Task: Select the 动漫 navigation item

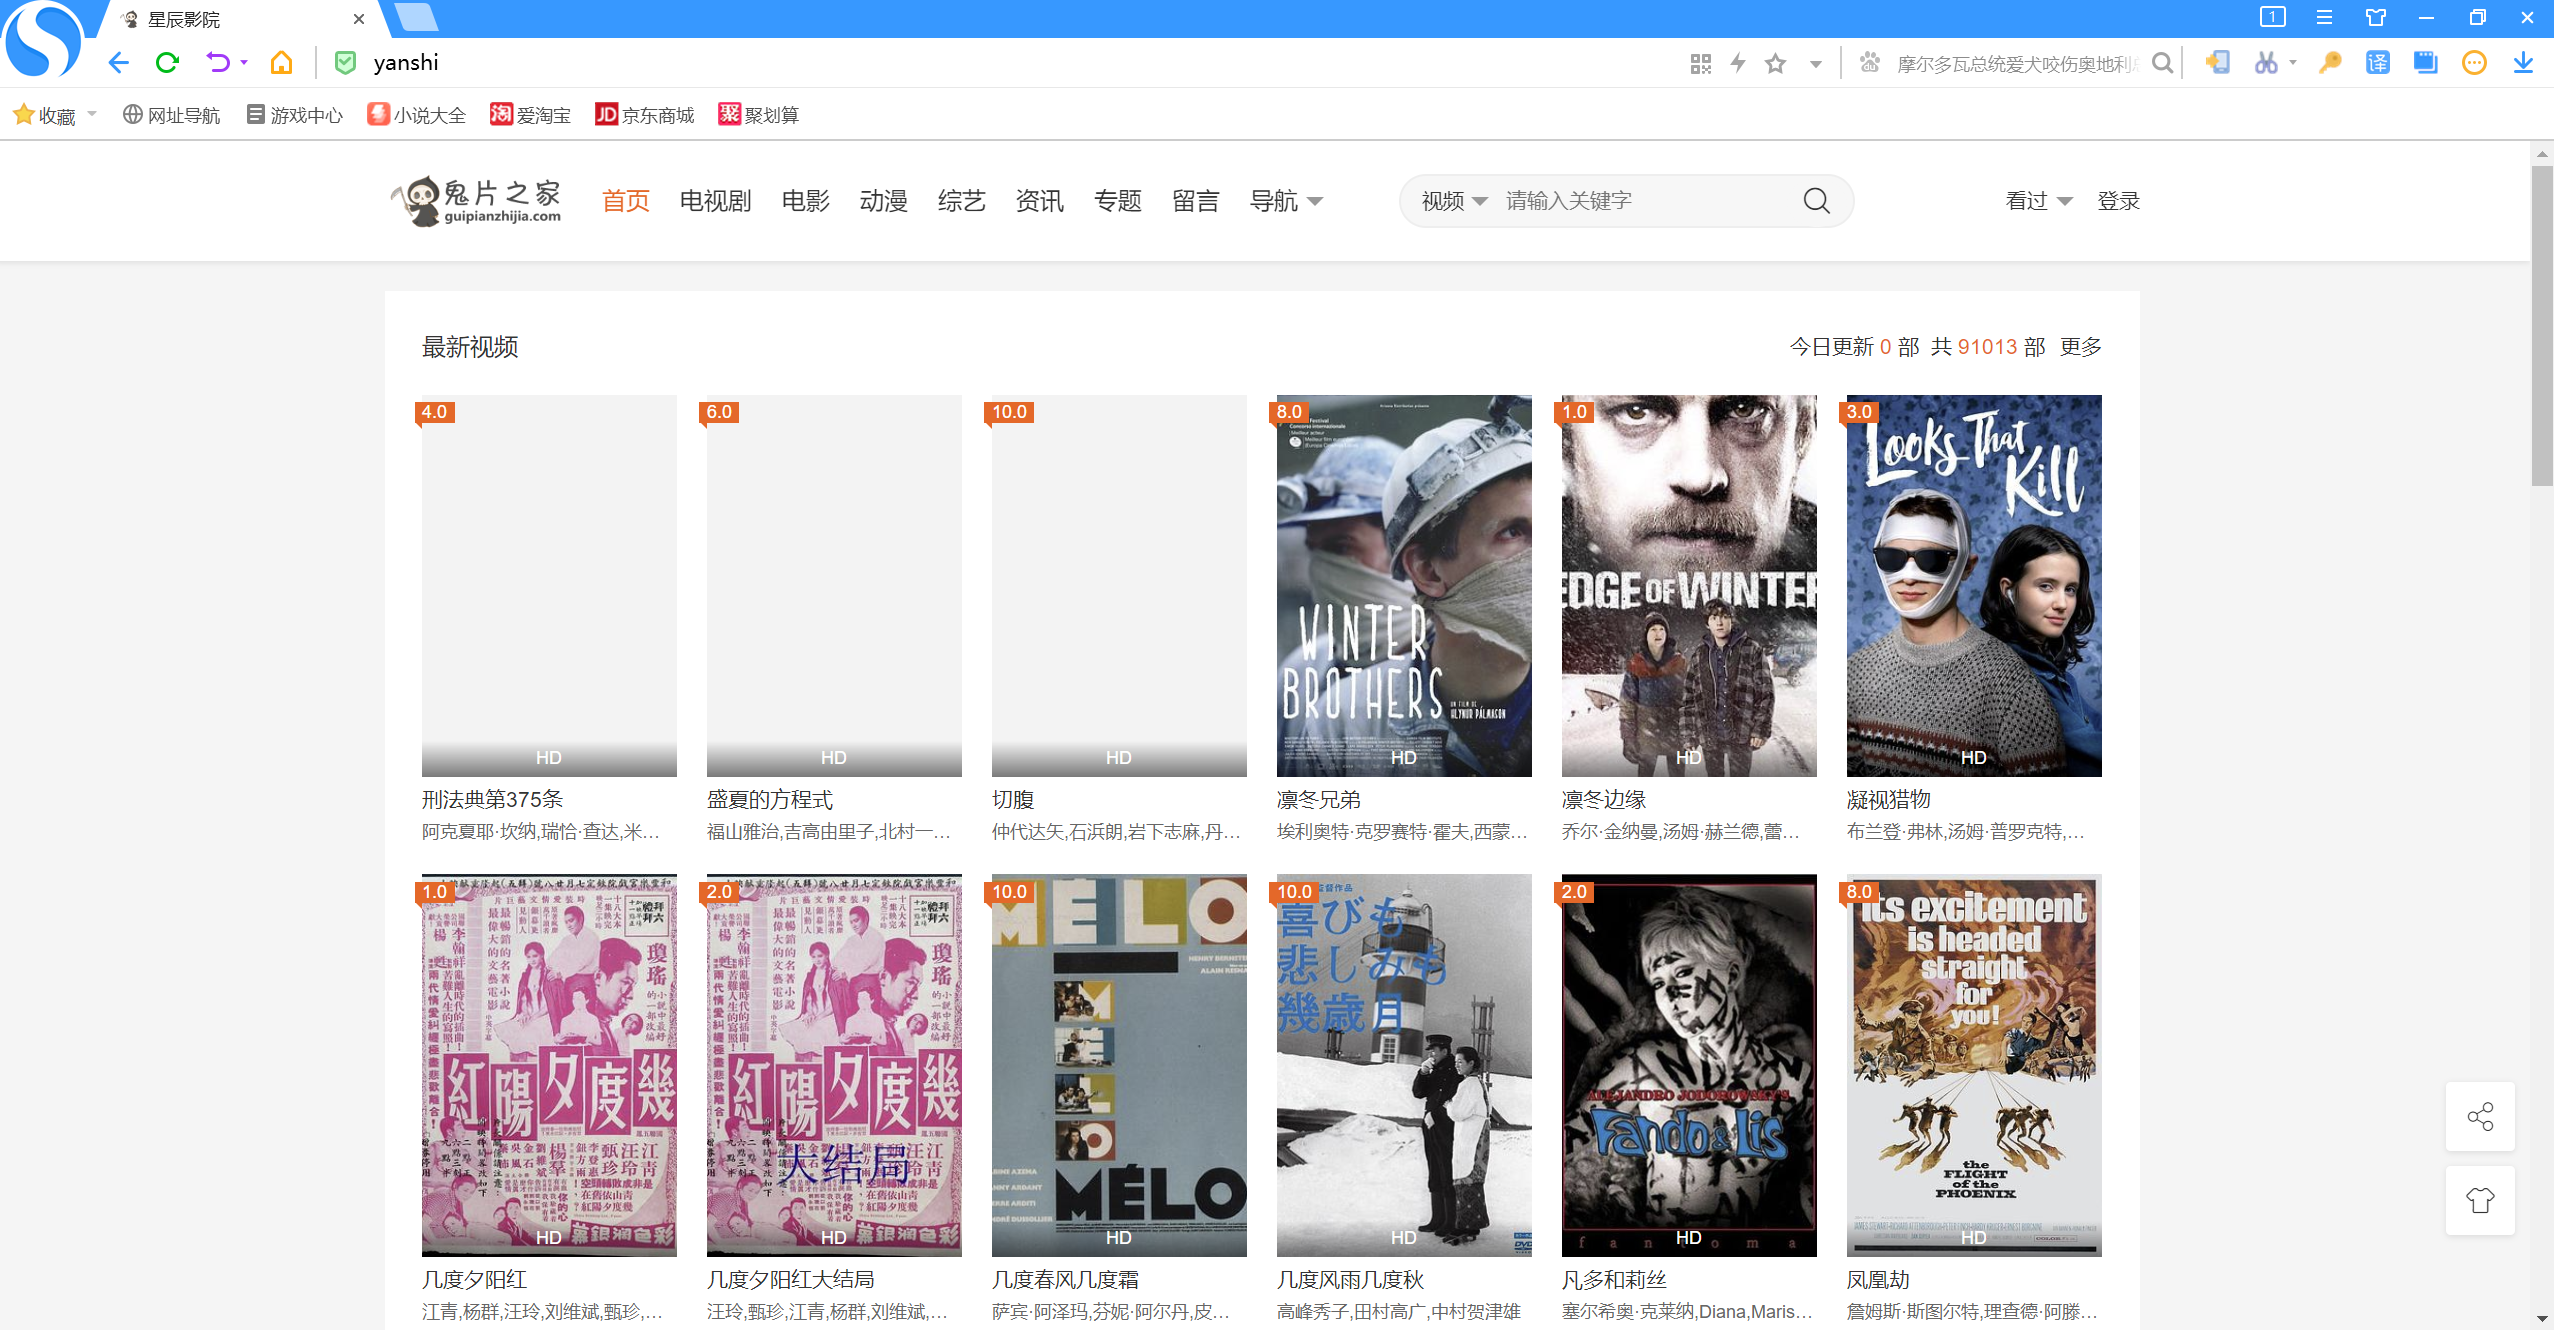Action: [x=883, y=201]
